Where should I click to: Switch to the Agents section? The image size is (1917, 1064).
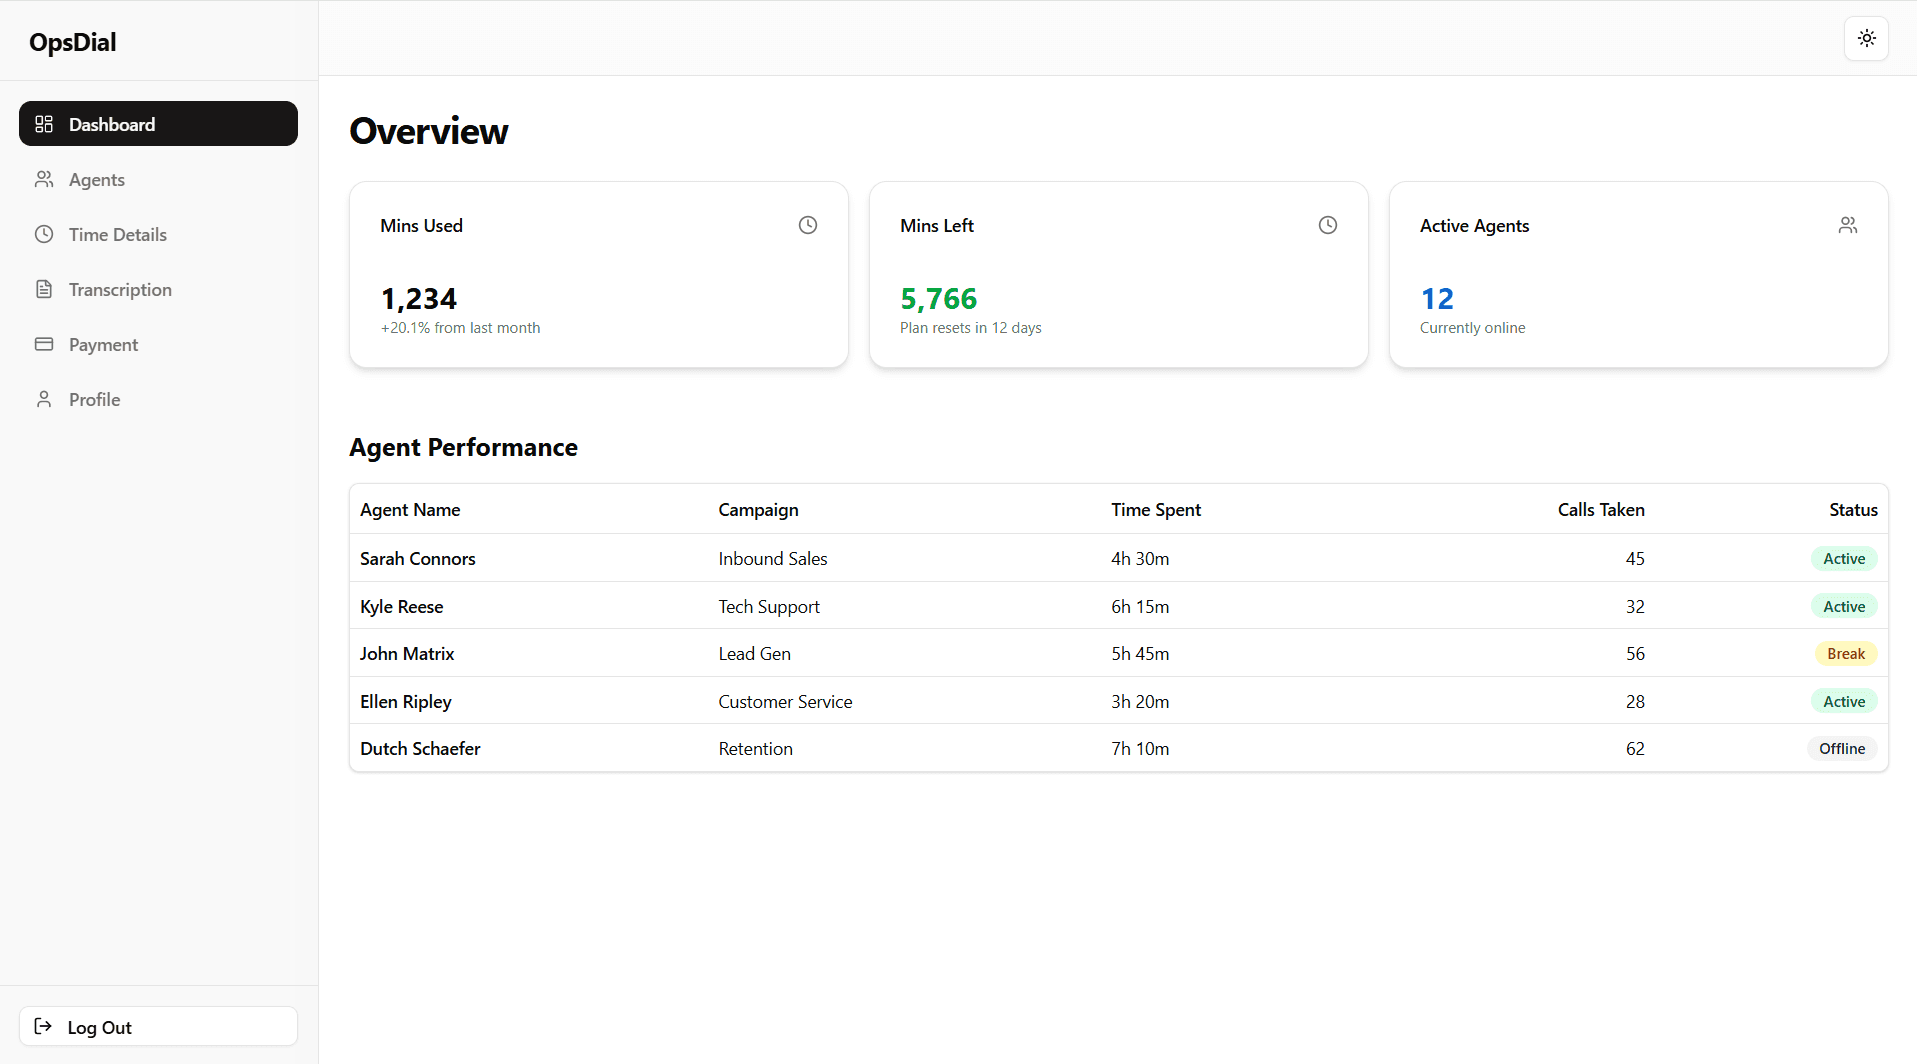96,179
